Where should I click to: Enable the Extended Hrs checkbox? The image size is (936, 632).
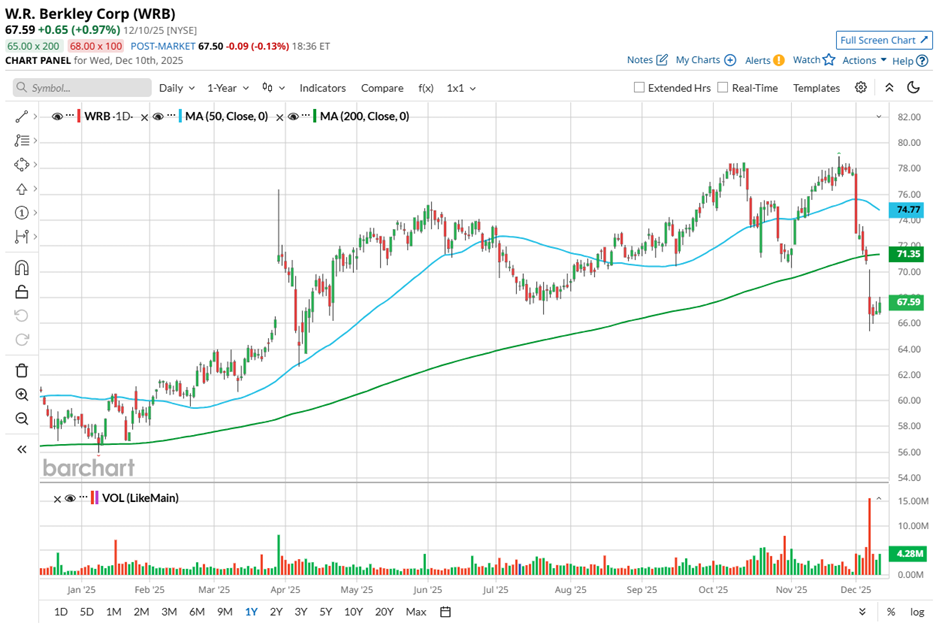tap(640, 88)
